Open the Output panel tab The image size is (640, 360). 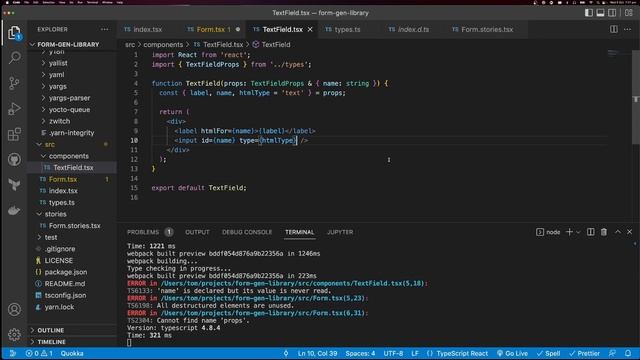(x=197, y=232)
